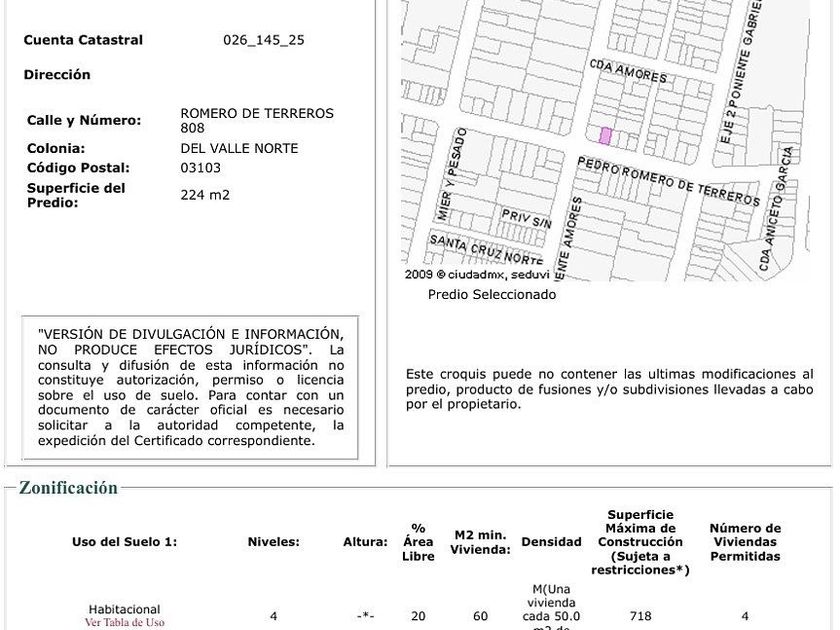Click the address ROMERO DE TERREROS 808
The height and width of the screenshot is (630, 840).
(x=257, y=121)
